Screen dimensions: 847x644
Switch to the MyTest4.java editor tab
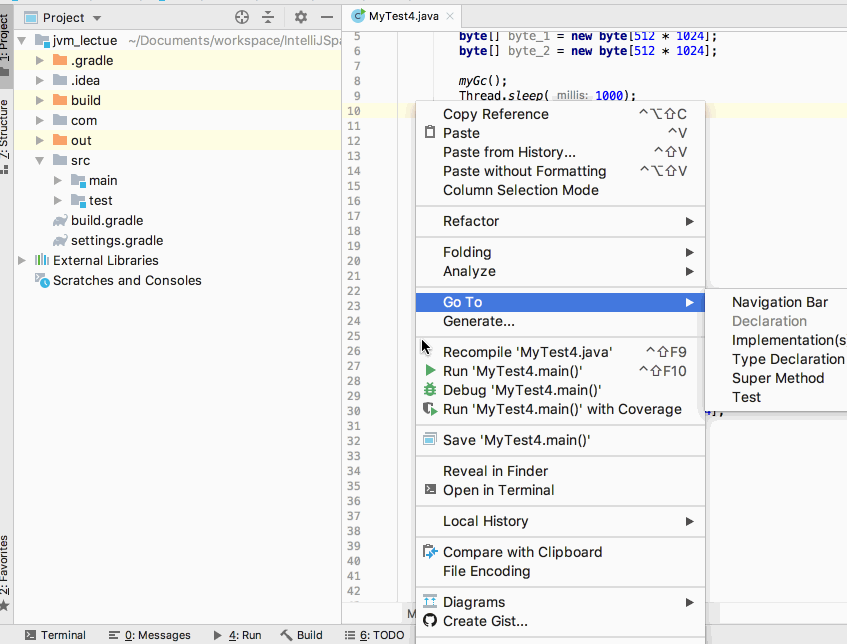pyautogui.click(x=400, y=16)
